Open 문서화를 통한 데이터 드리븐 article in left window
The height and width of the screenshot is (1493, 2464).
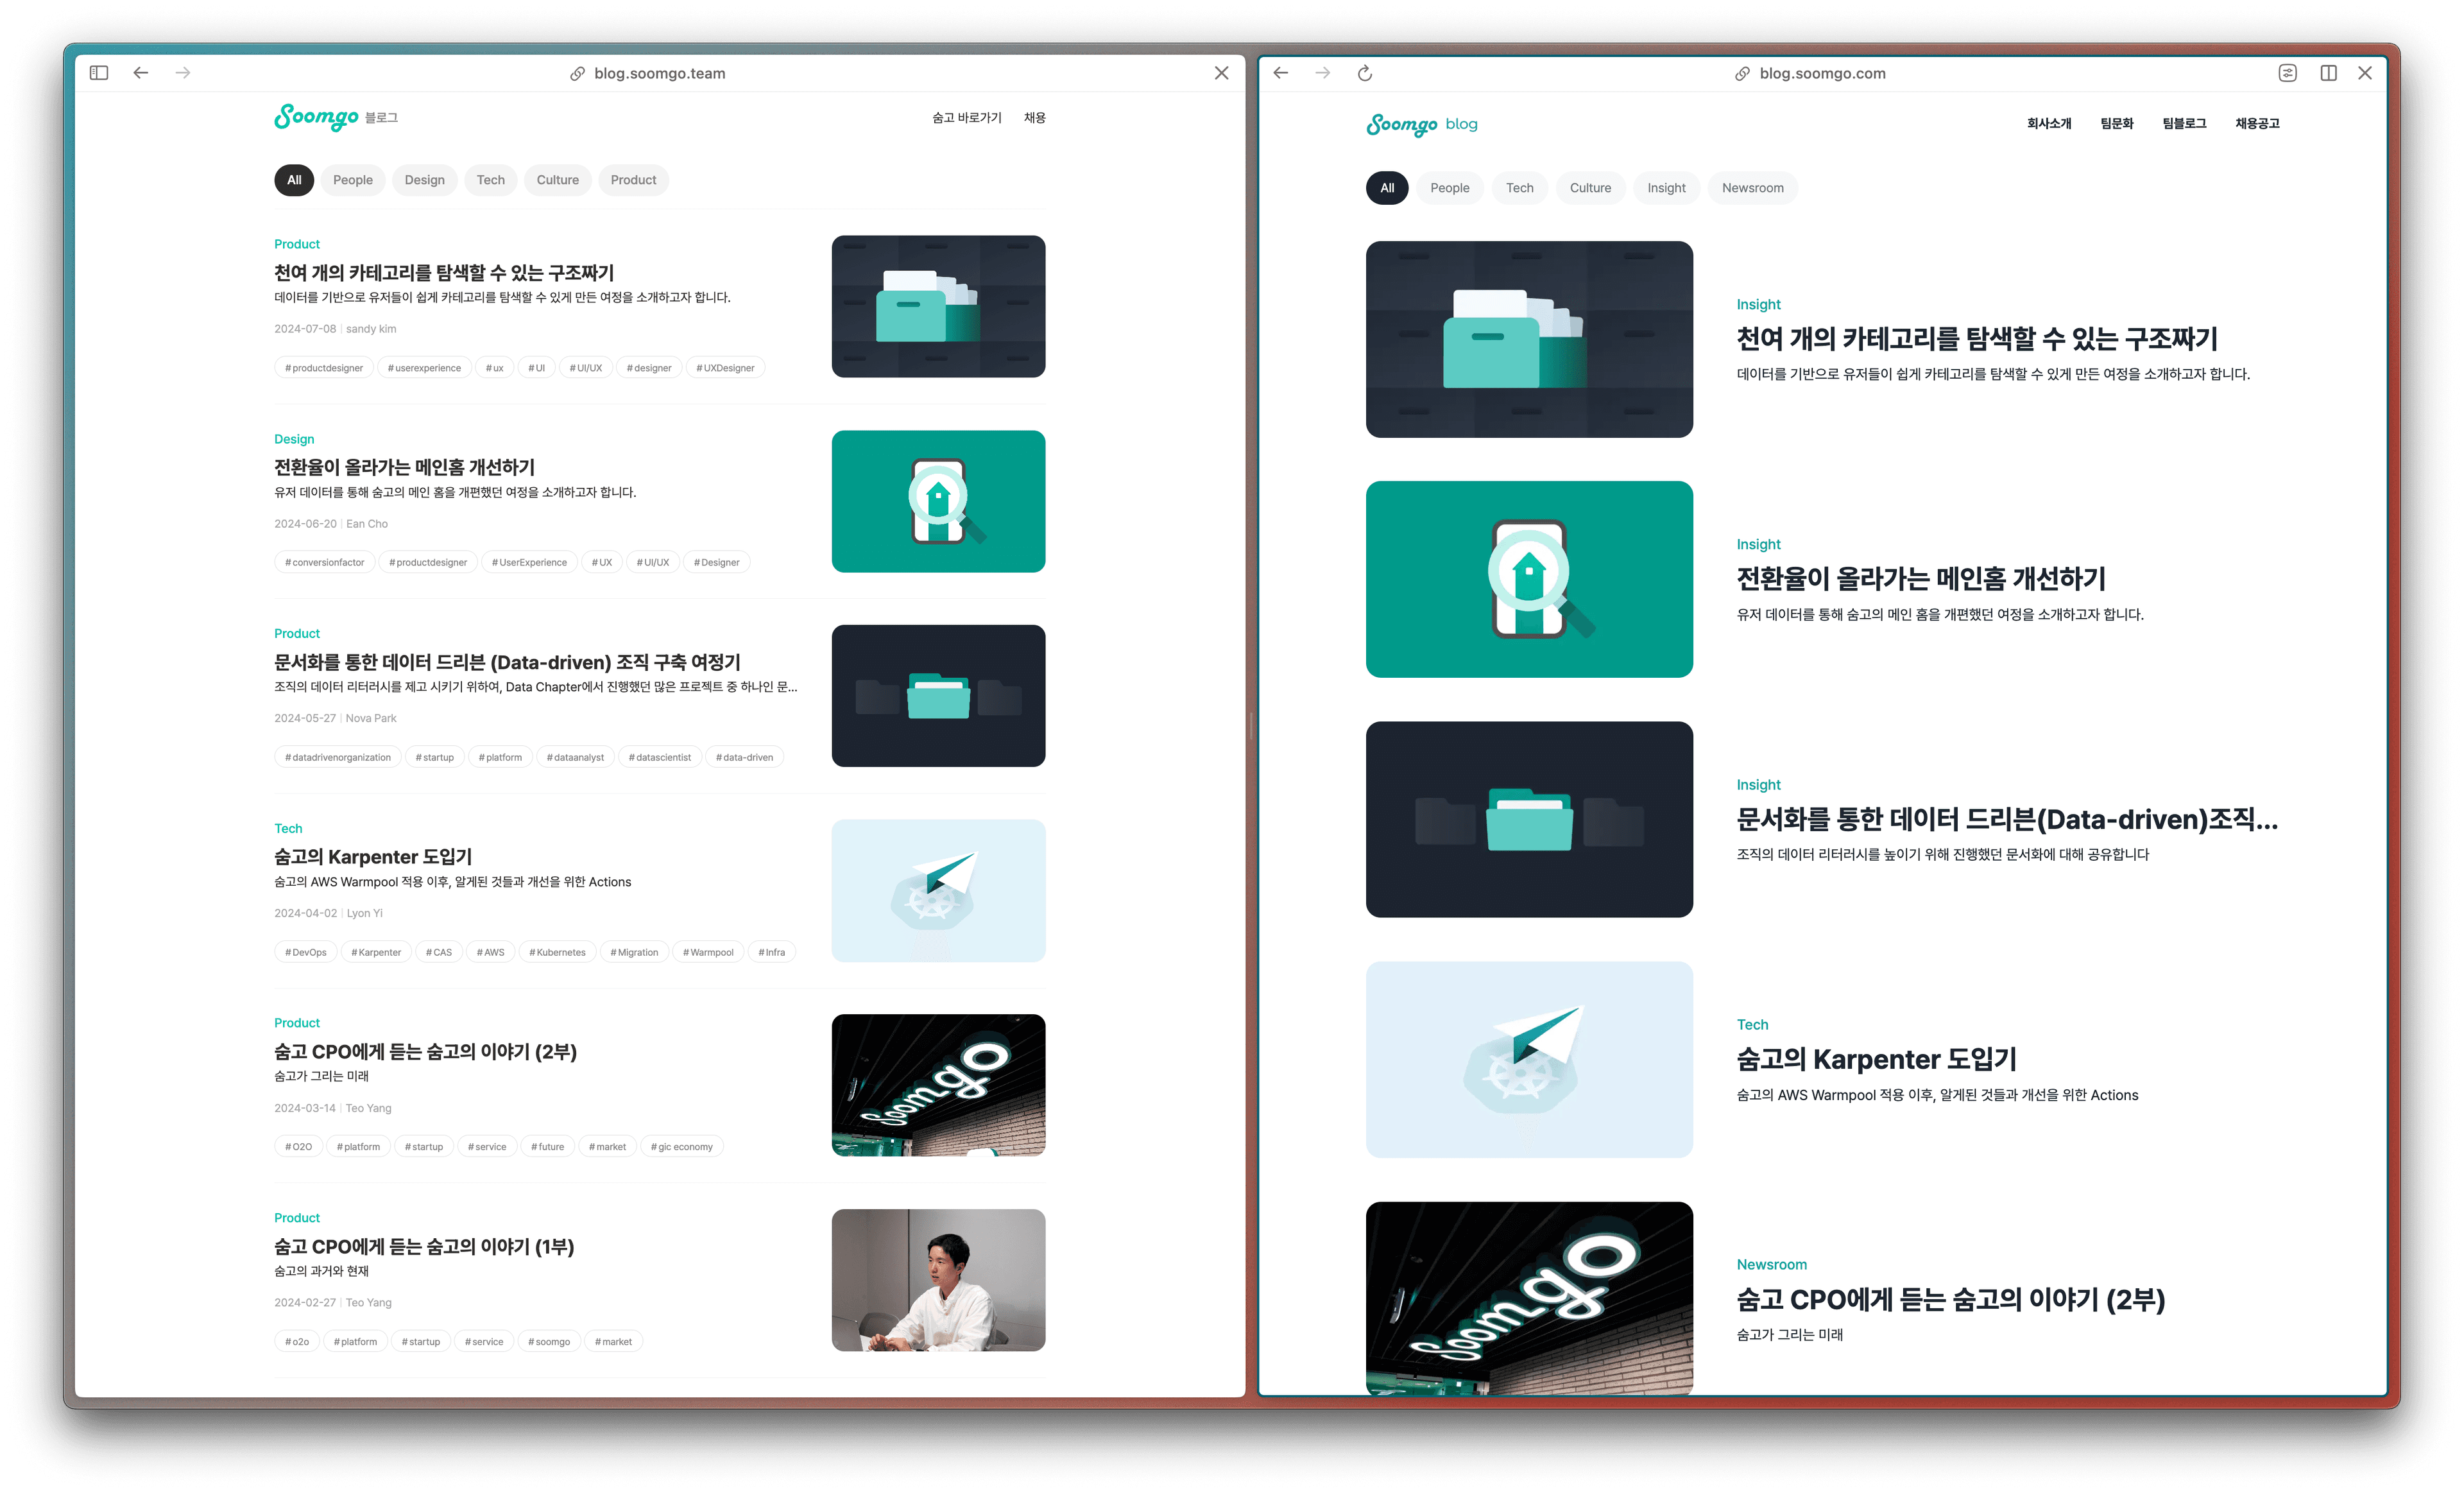pyautogui.click(x=508, y=662)
